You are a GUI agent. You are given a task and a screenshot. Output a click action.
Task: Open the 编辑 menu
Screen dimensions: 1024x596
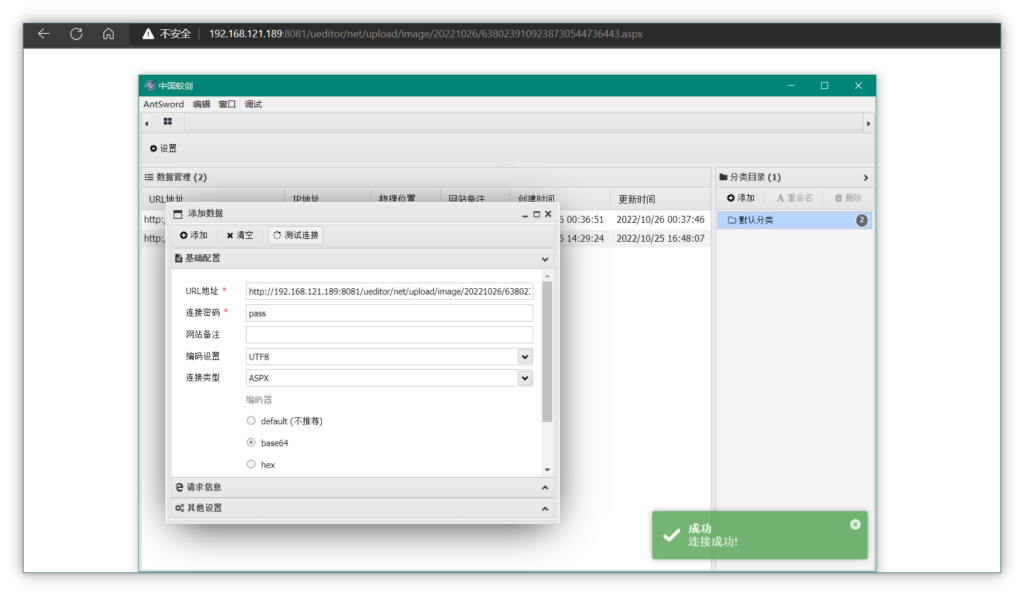click(202, 104)
